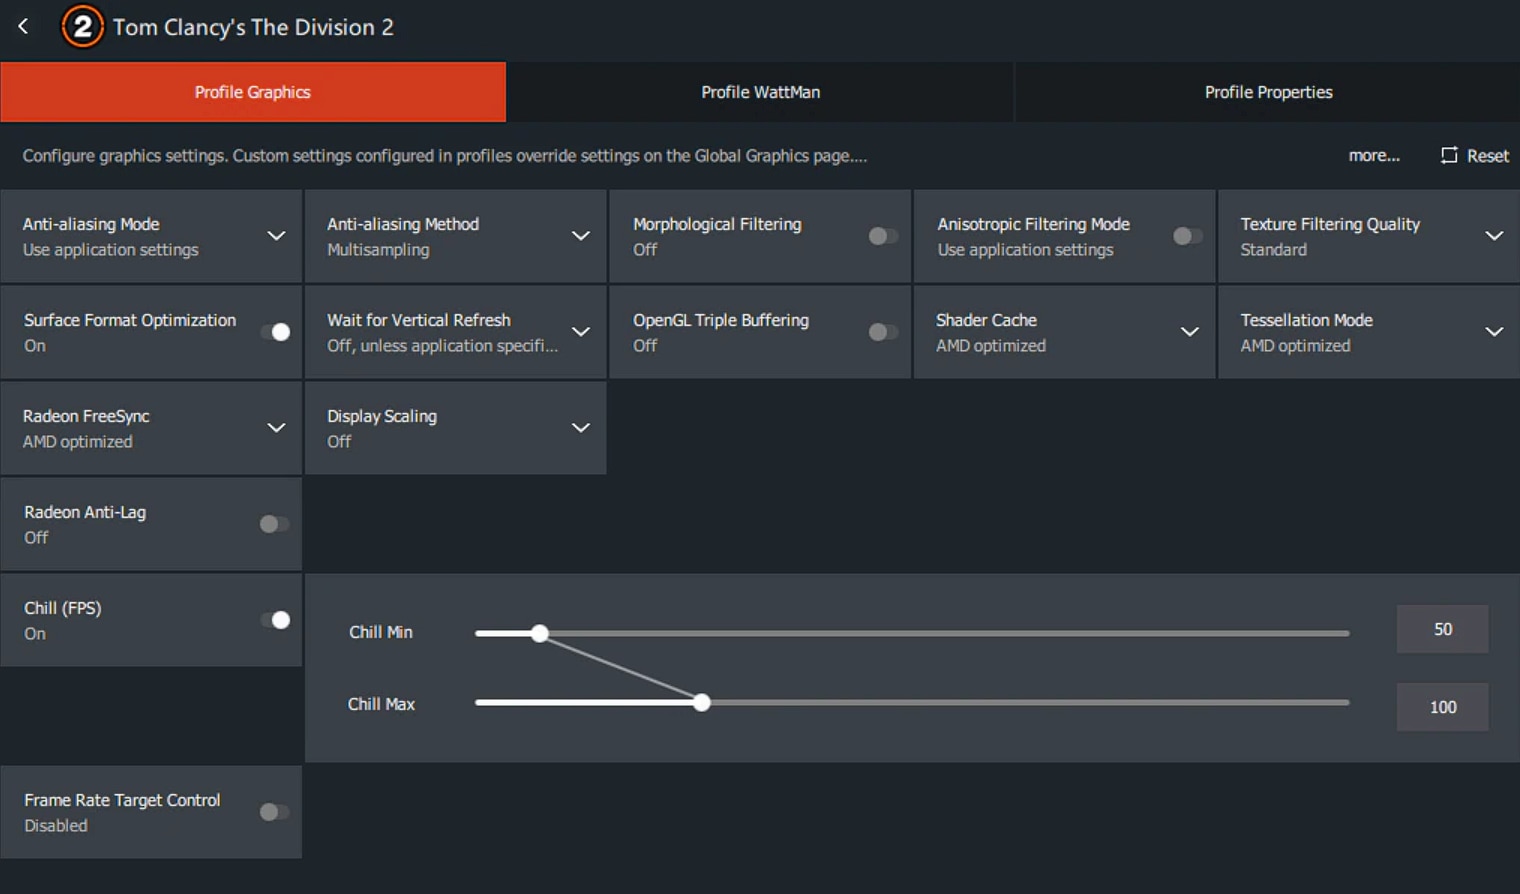Click the Standard texture quality value

pos(1273,250)
